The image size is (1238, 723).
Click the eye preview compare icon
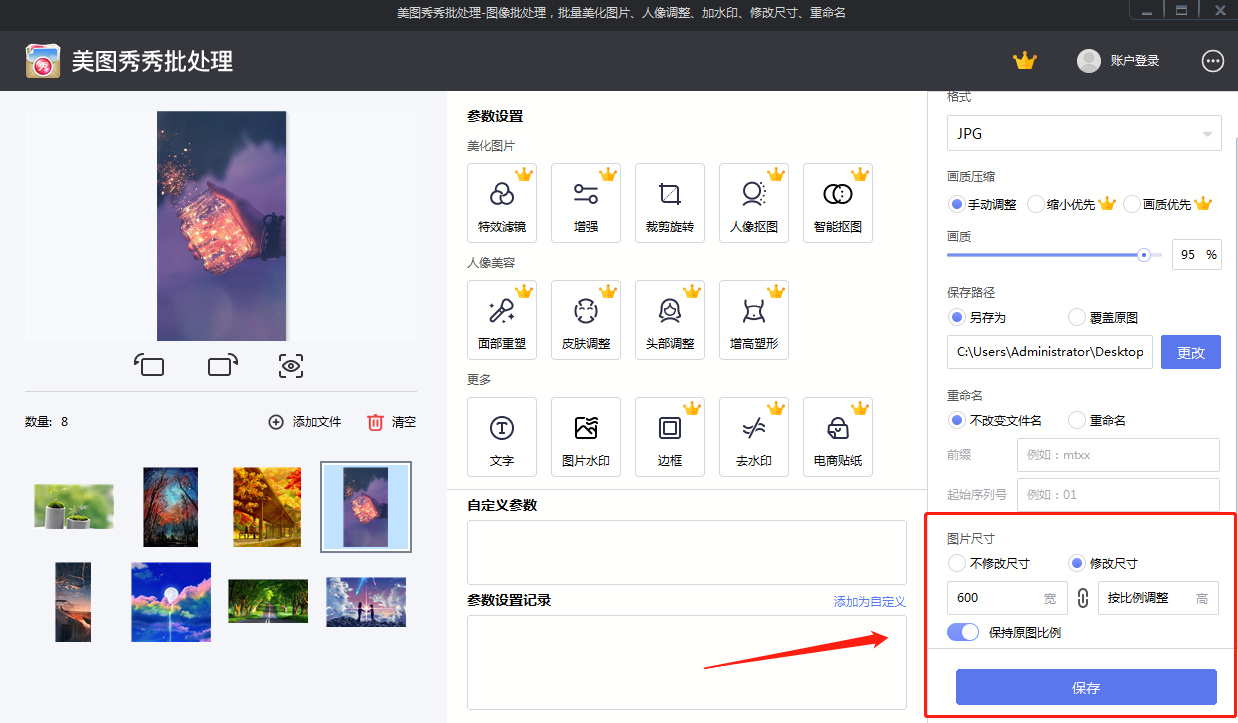291,366
